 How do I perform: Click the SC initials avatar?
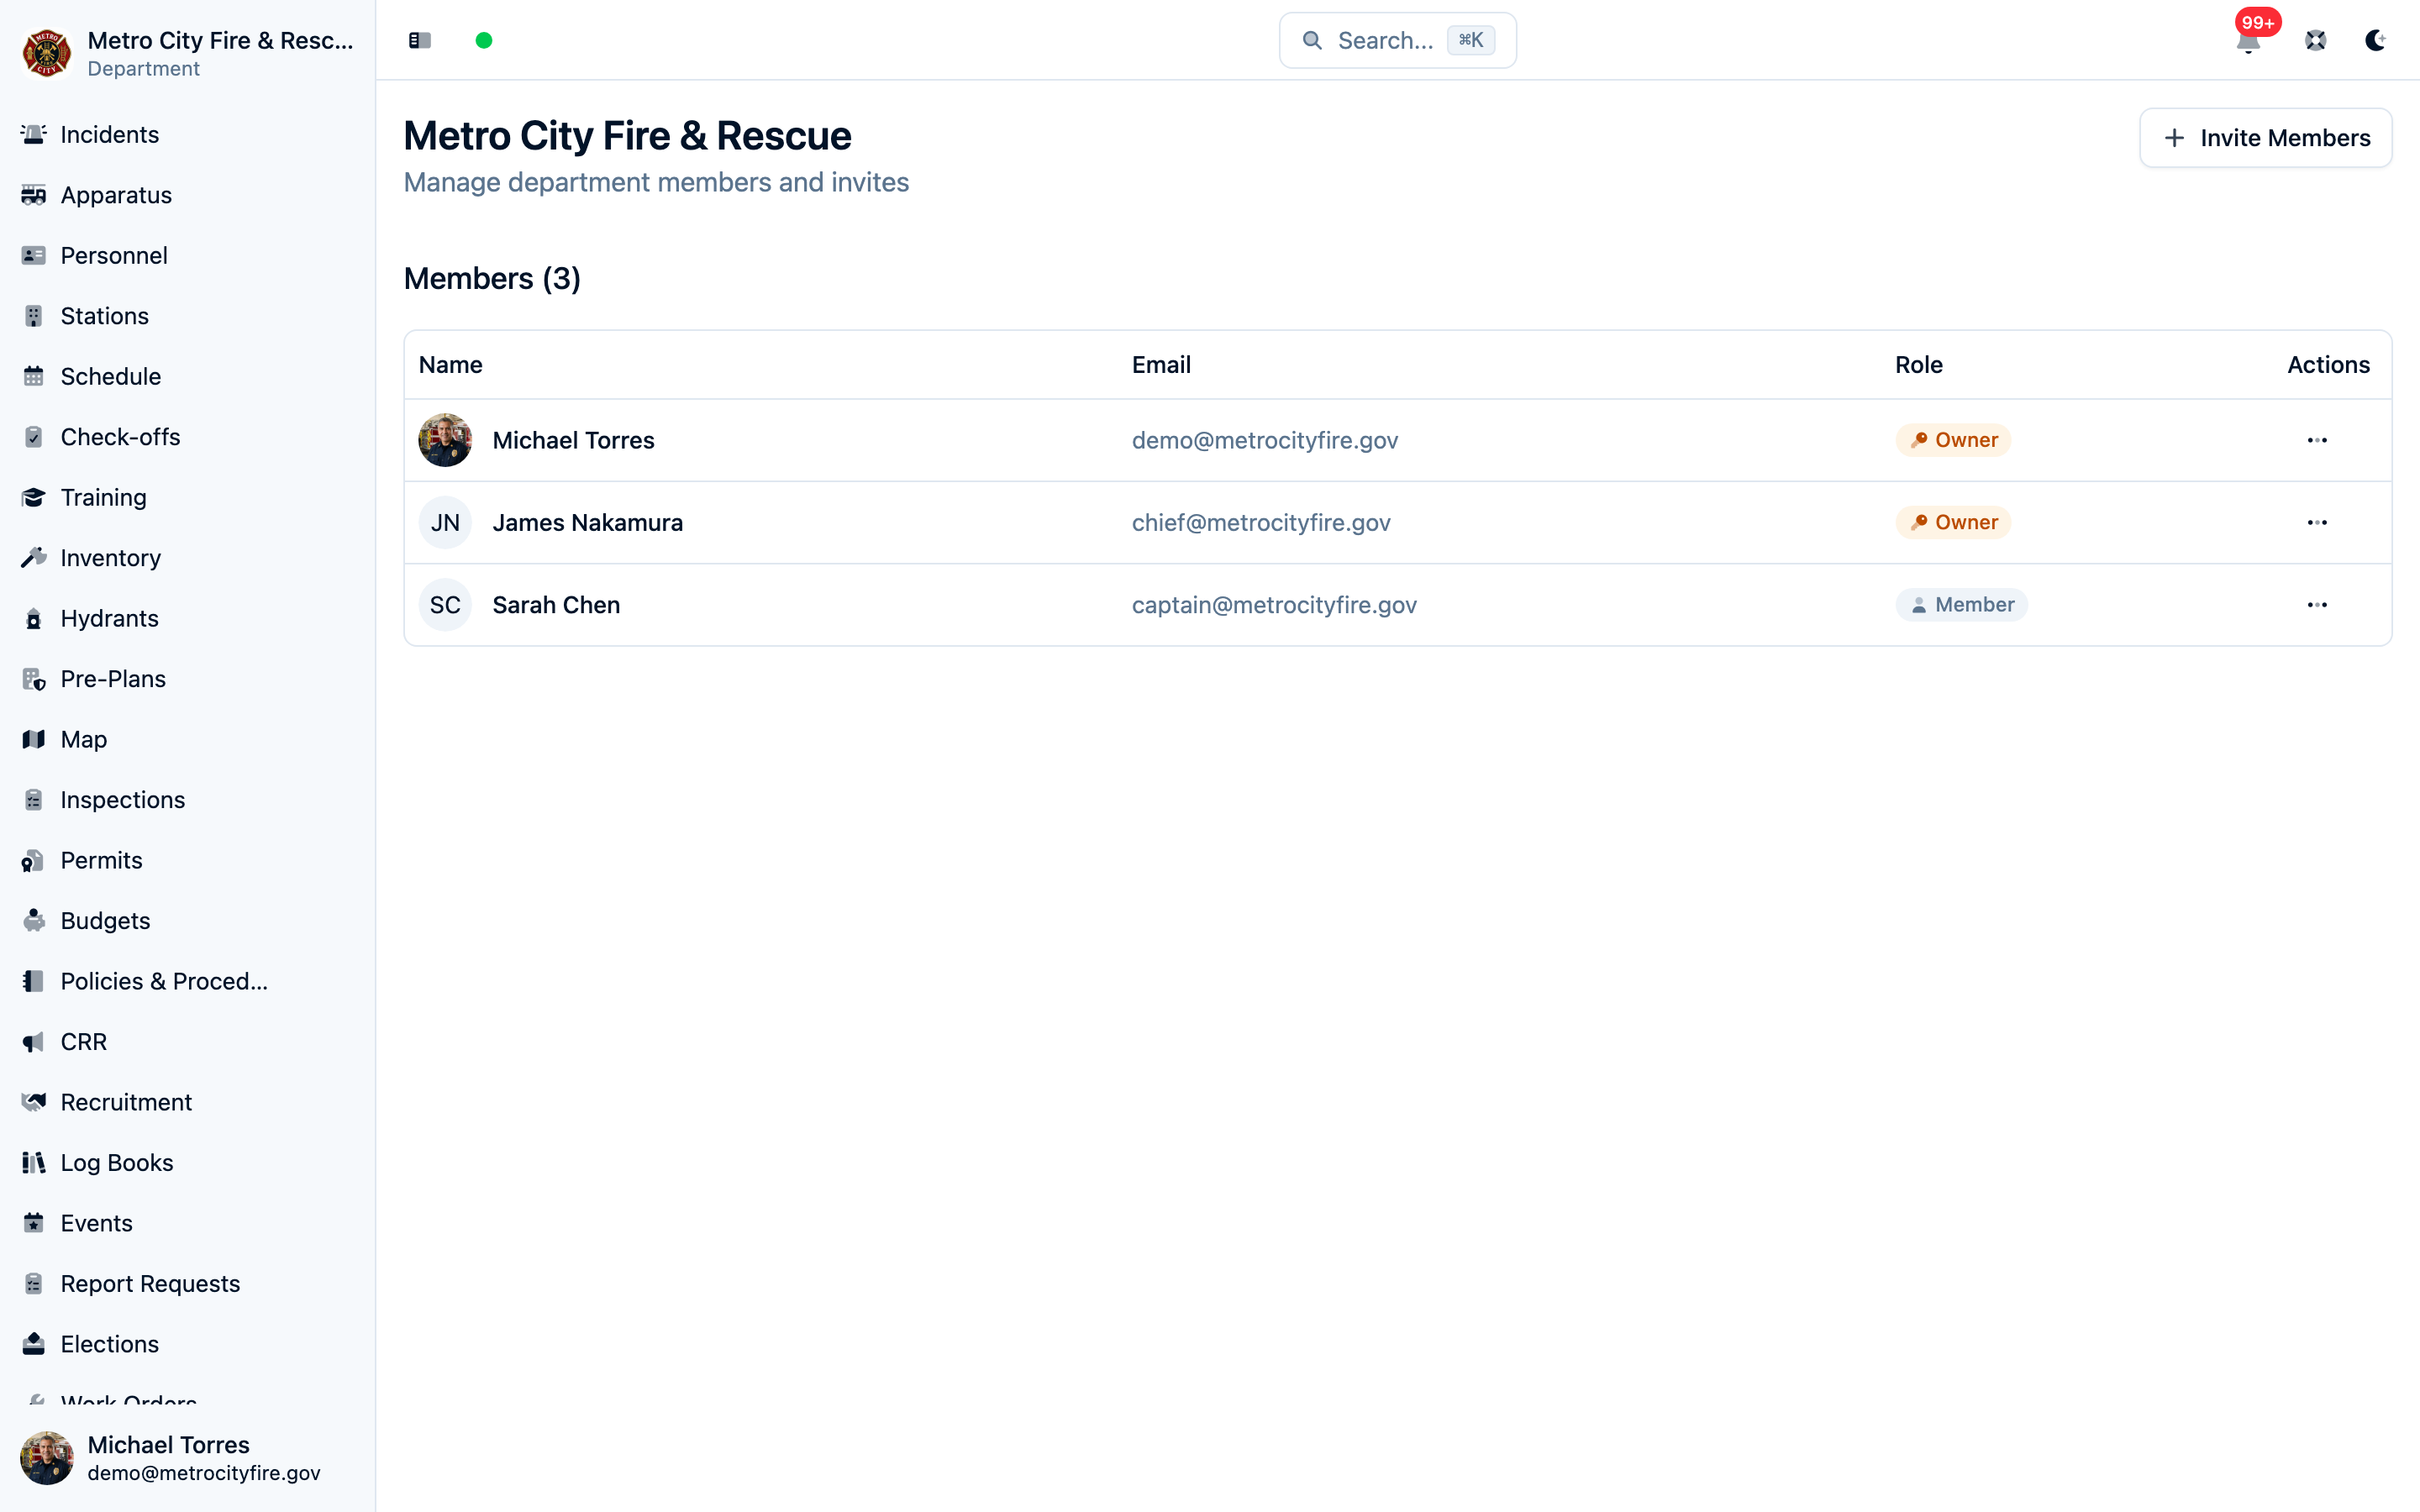(x=445, y=605)
